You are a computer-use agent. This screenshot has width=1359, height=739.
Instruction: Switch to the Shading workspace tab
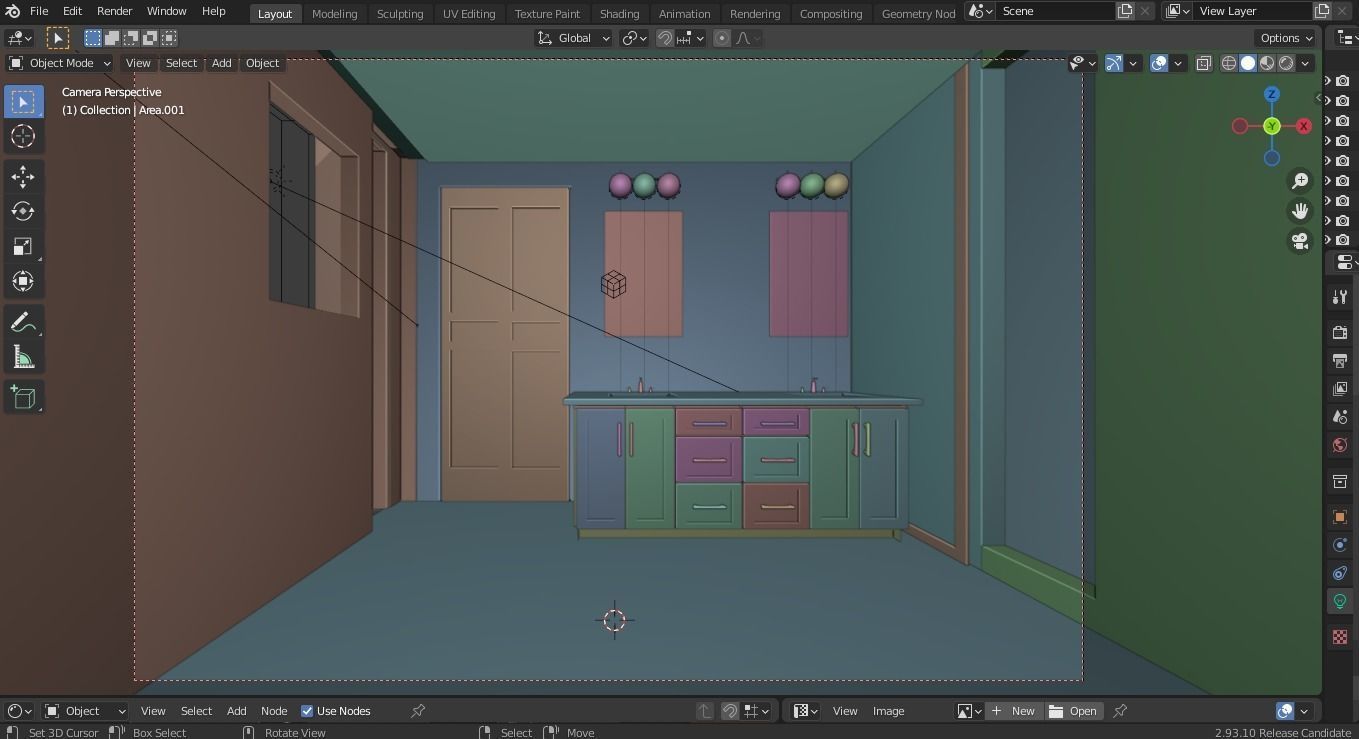[619, 13]
